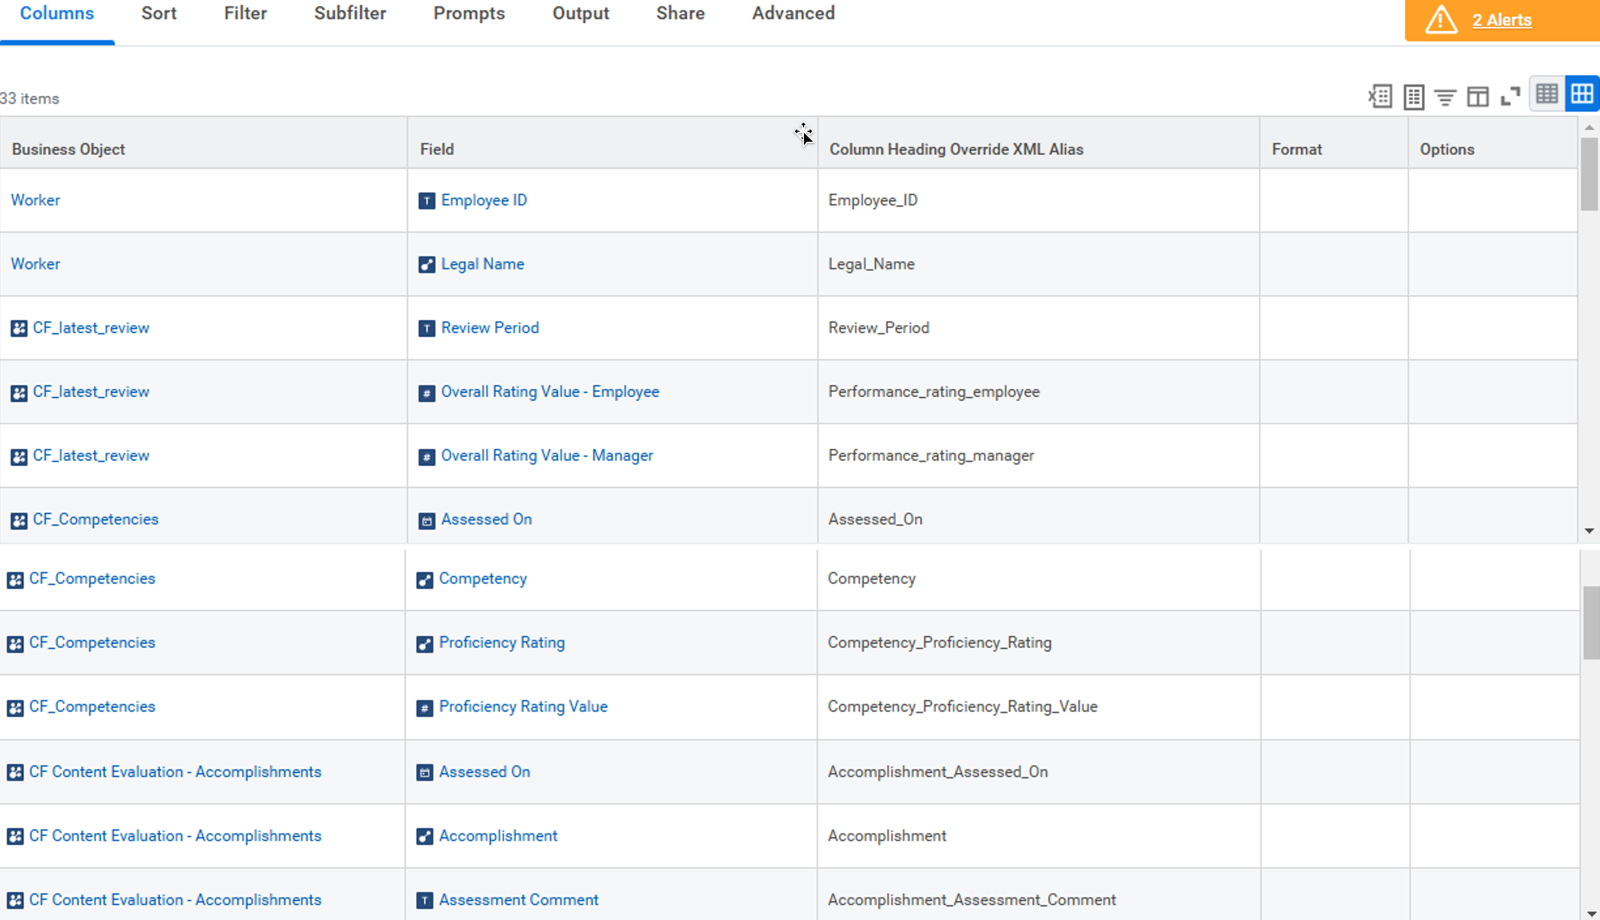Viewport: 1600px width, 920px height.
Task: Select the Prompts tab
Action: pyautogui.click(x=469, y=14)
